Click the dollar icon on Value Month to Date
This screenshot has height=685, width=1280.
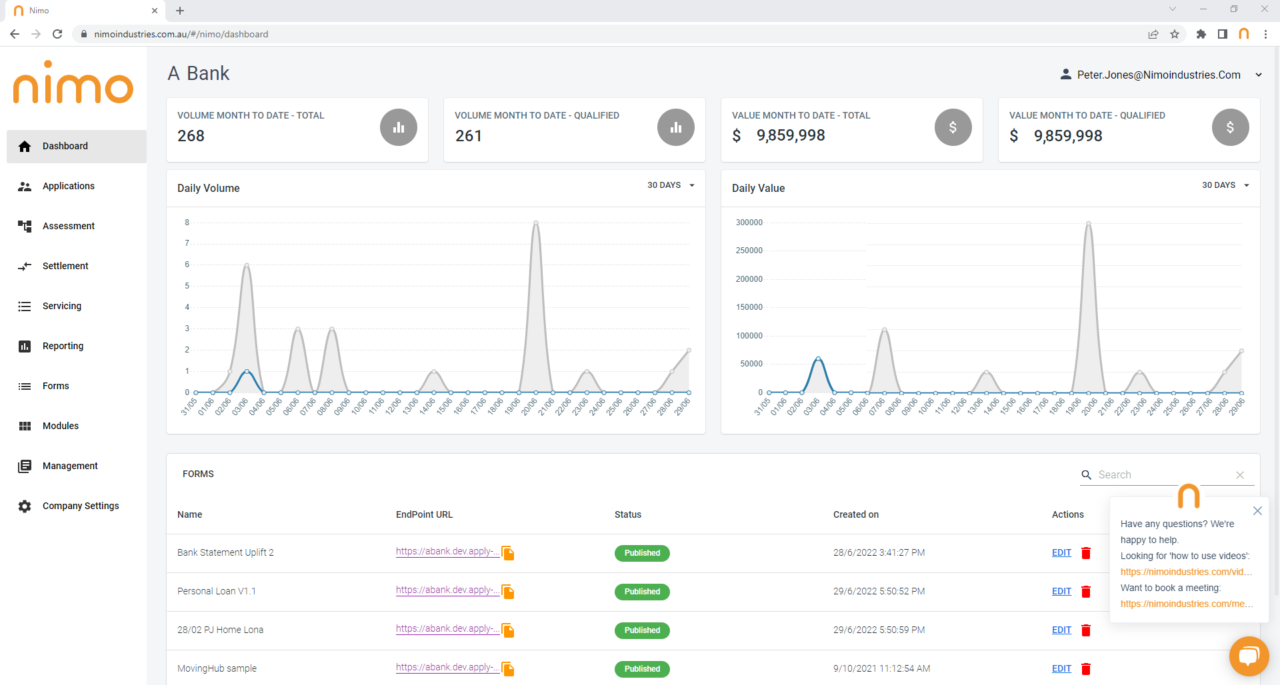[x=953, y=127]
